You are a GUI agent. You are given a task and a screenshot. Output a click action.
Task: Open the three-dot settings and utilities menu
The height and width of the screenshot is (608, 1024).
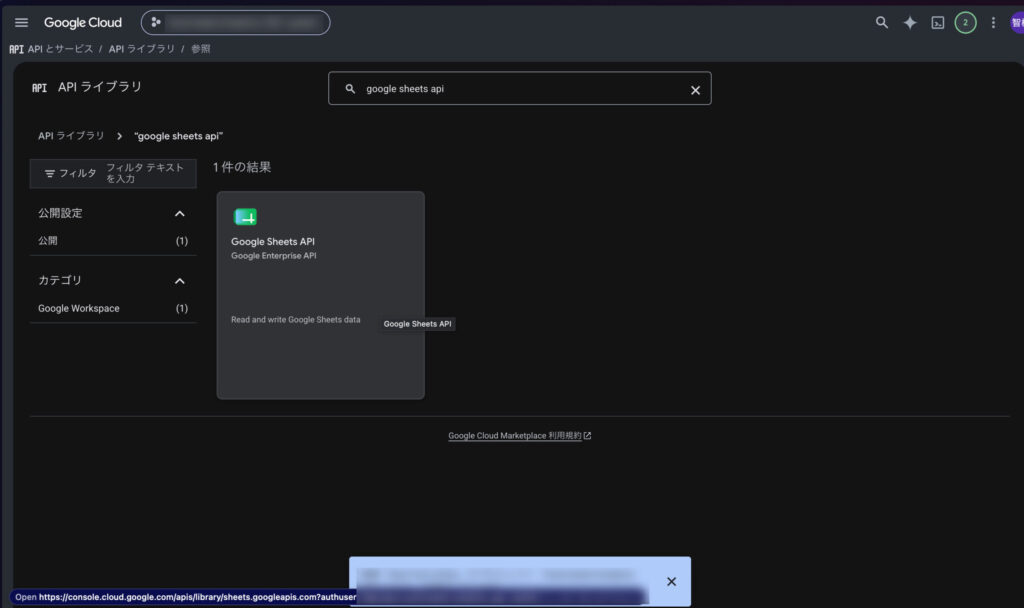click(993, 23)
